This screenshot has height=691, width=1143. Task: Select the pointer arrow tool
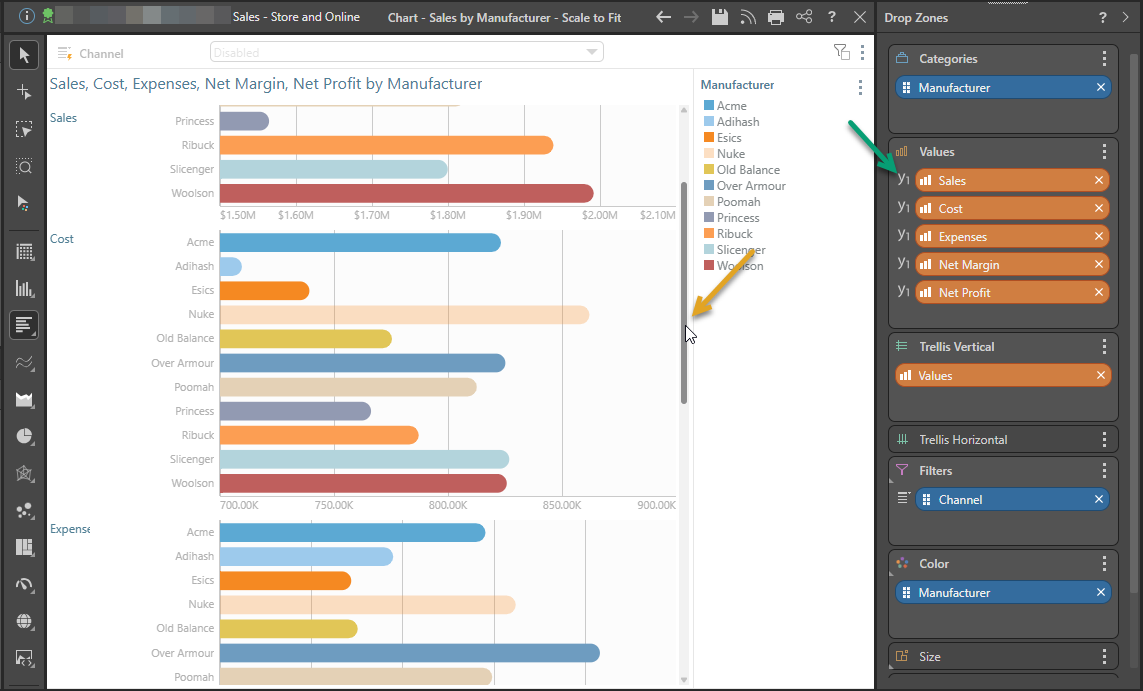click(24, 55)
